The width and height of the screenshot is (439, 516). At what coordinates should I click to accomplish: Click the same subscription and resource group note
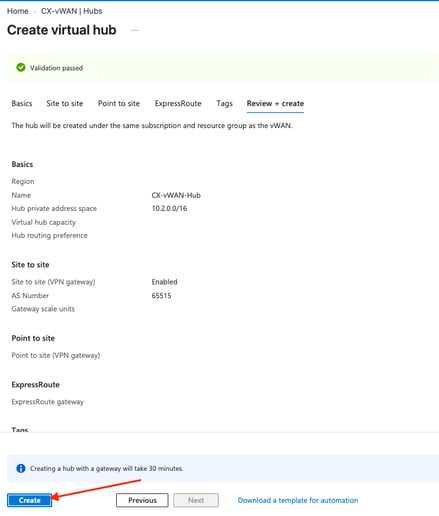click(x=152, y=126)
